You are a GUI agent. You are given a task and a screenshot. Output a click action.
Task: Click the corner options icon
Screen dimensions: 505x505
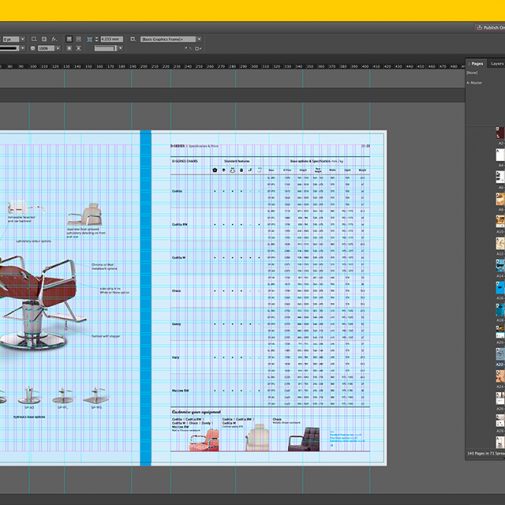pyautogui.click(x=89, y=39)
